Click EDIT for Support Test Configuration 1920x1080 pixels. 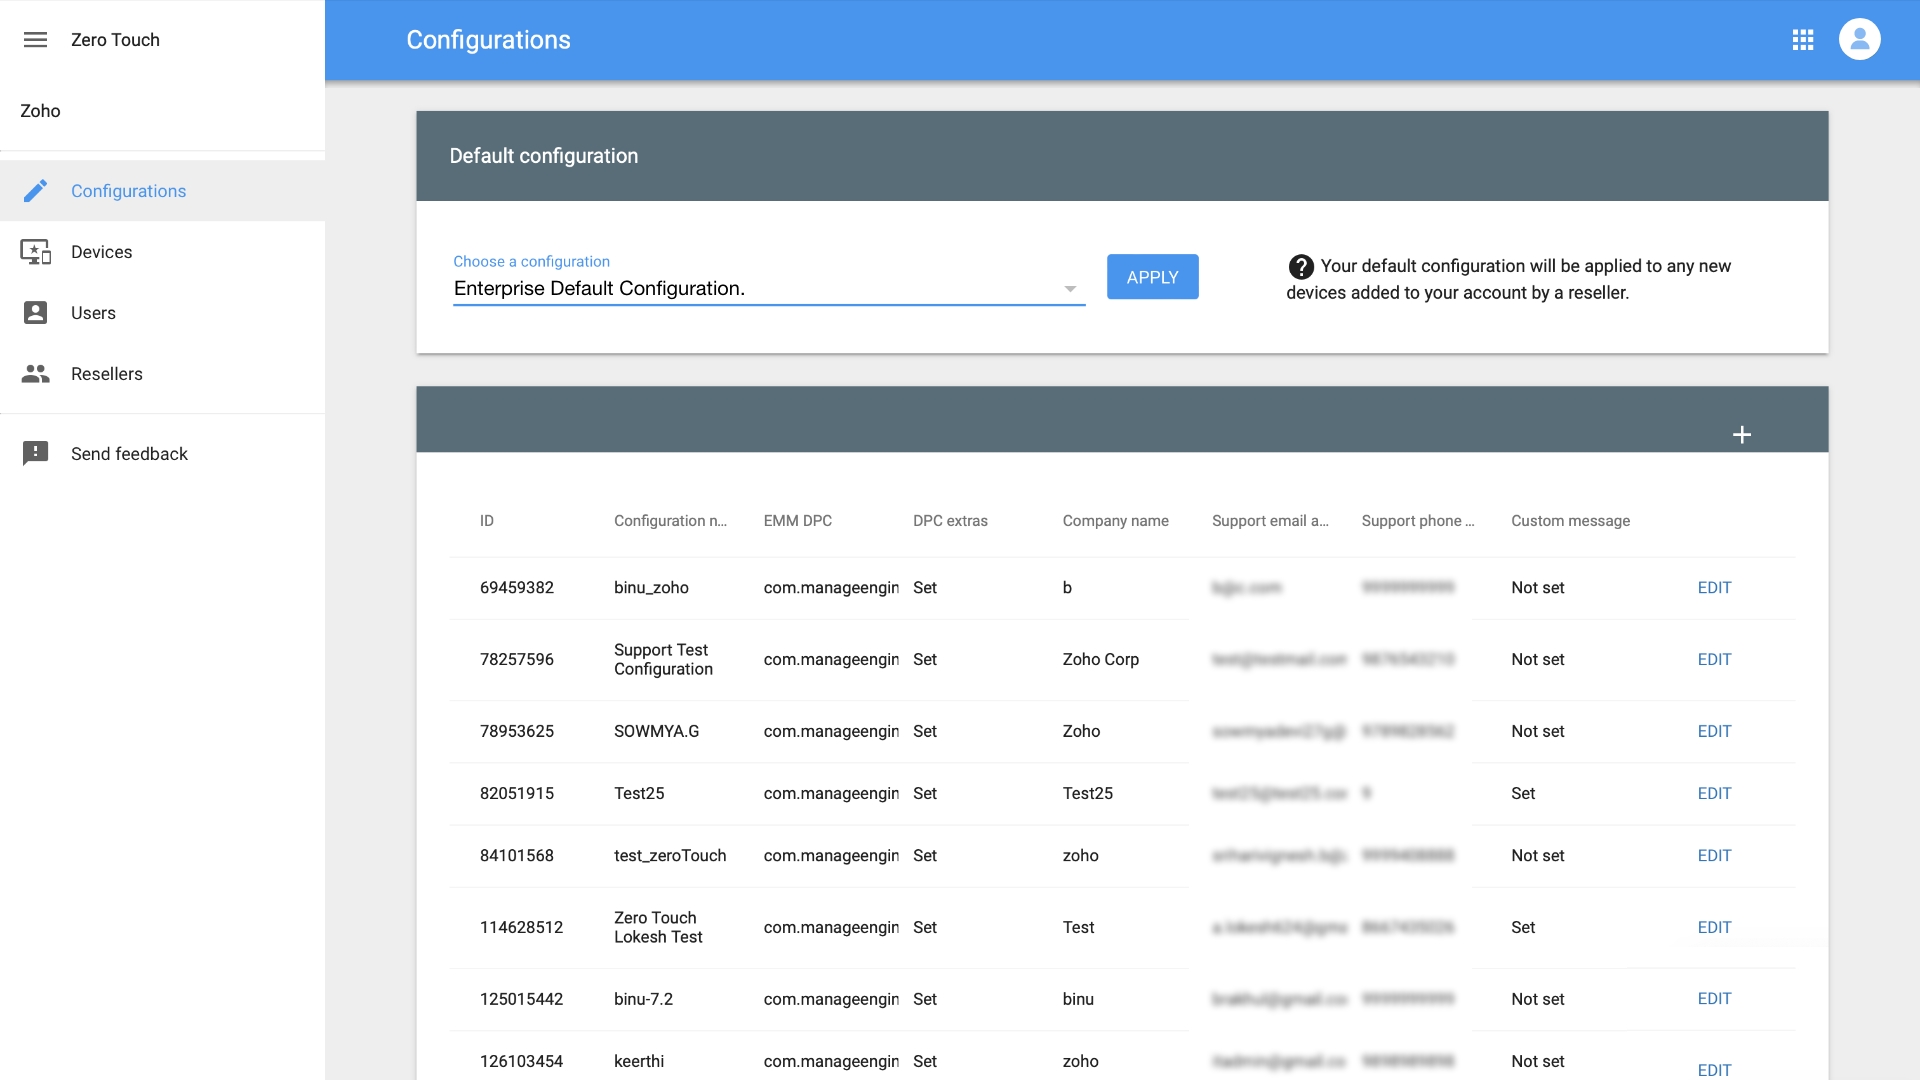(1714, 660)
